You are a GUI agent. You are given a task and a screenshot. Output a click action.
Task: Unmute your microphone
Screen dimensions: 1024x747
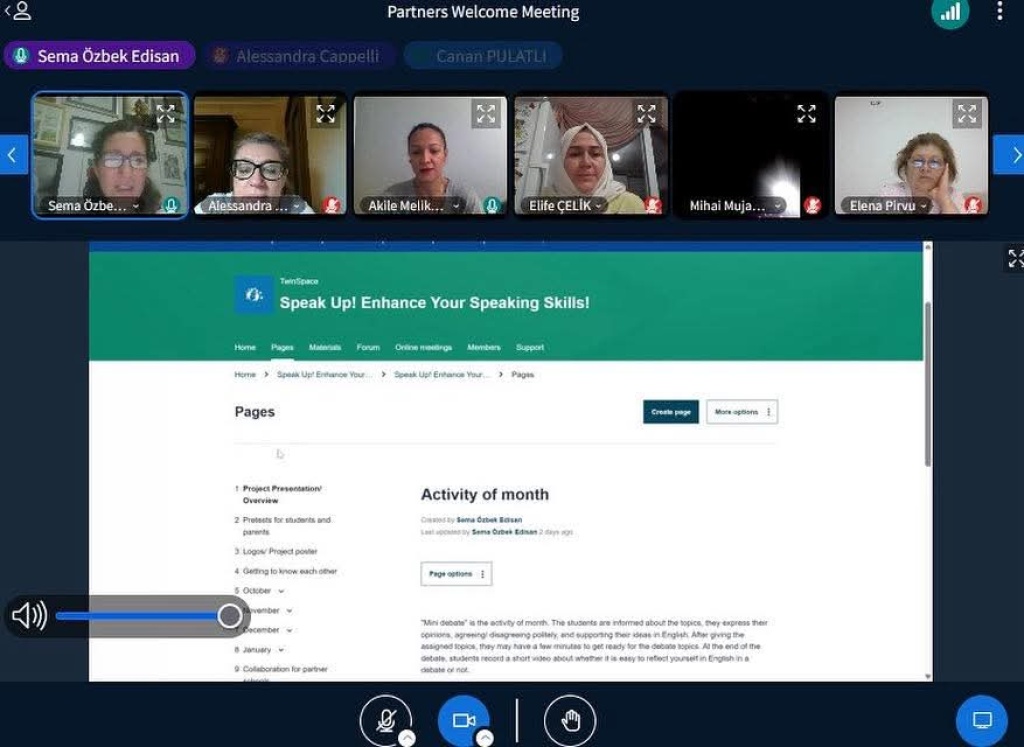coord(385,721)
